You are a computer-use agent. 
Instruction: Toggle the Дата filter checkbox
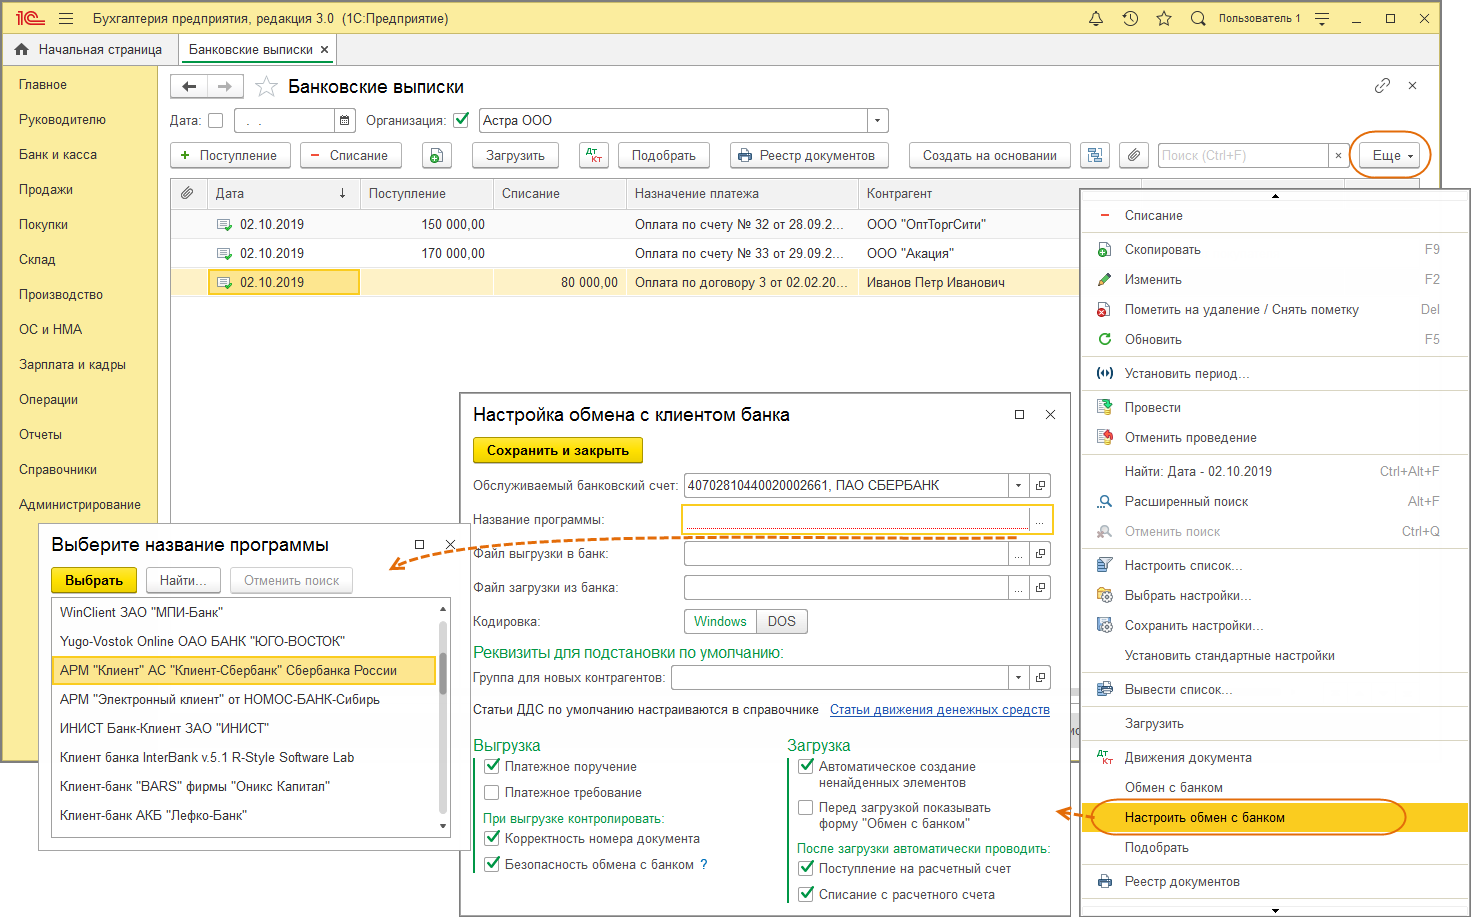pyautogui.click(x=215, y=120)
